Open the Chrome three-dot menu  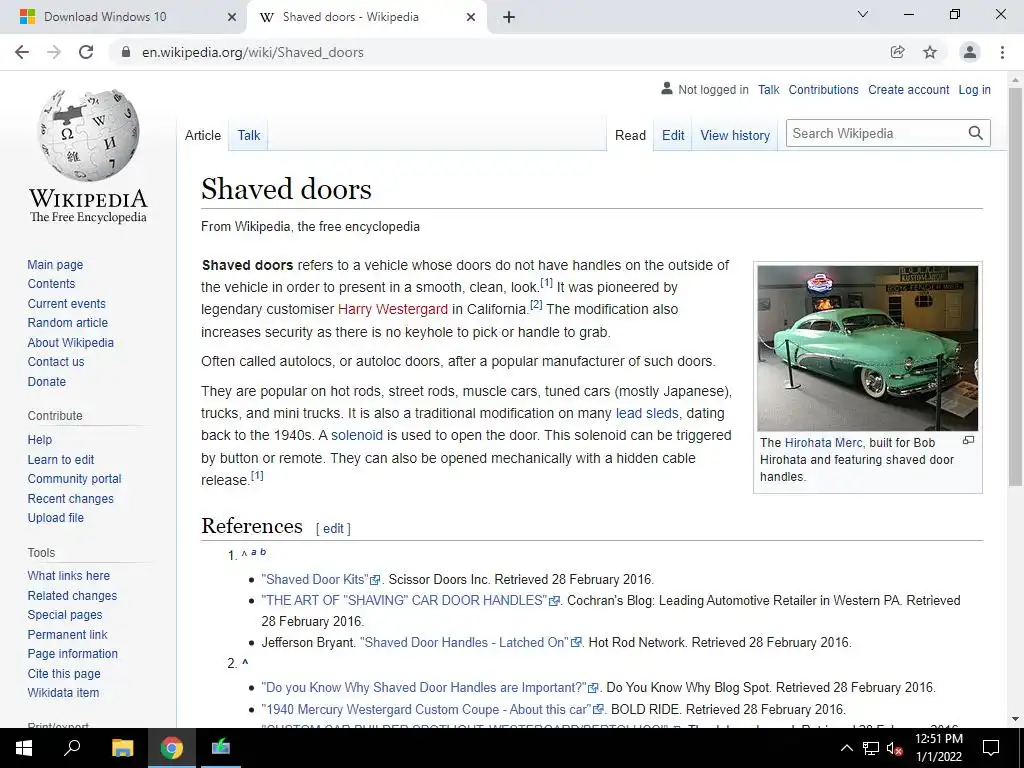tap(1002, 52)
